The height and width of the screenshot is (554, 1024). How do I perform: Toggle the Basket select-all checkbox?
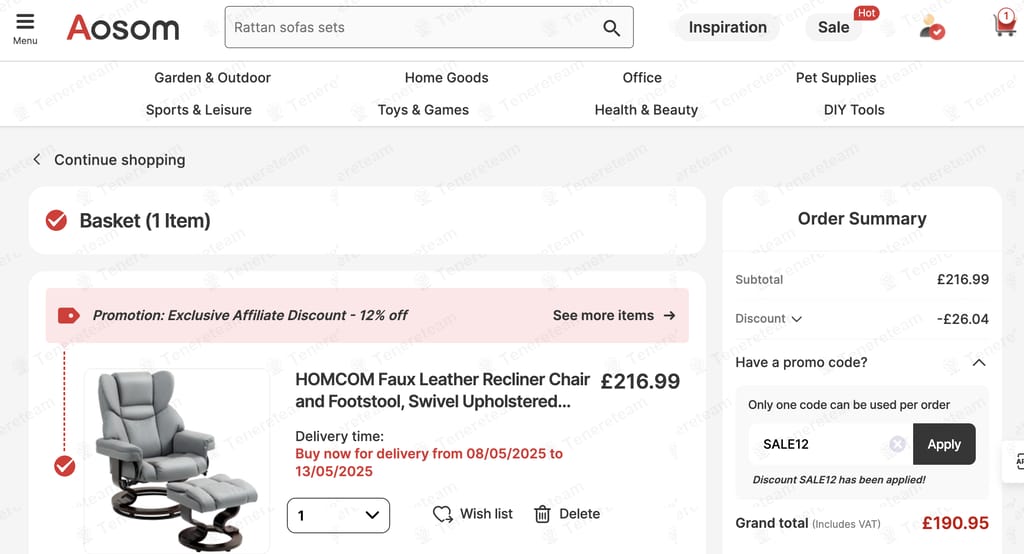point(56,221)
